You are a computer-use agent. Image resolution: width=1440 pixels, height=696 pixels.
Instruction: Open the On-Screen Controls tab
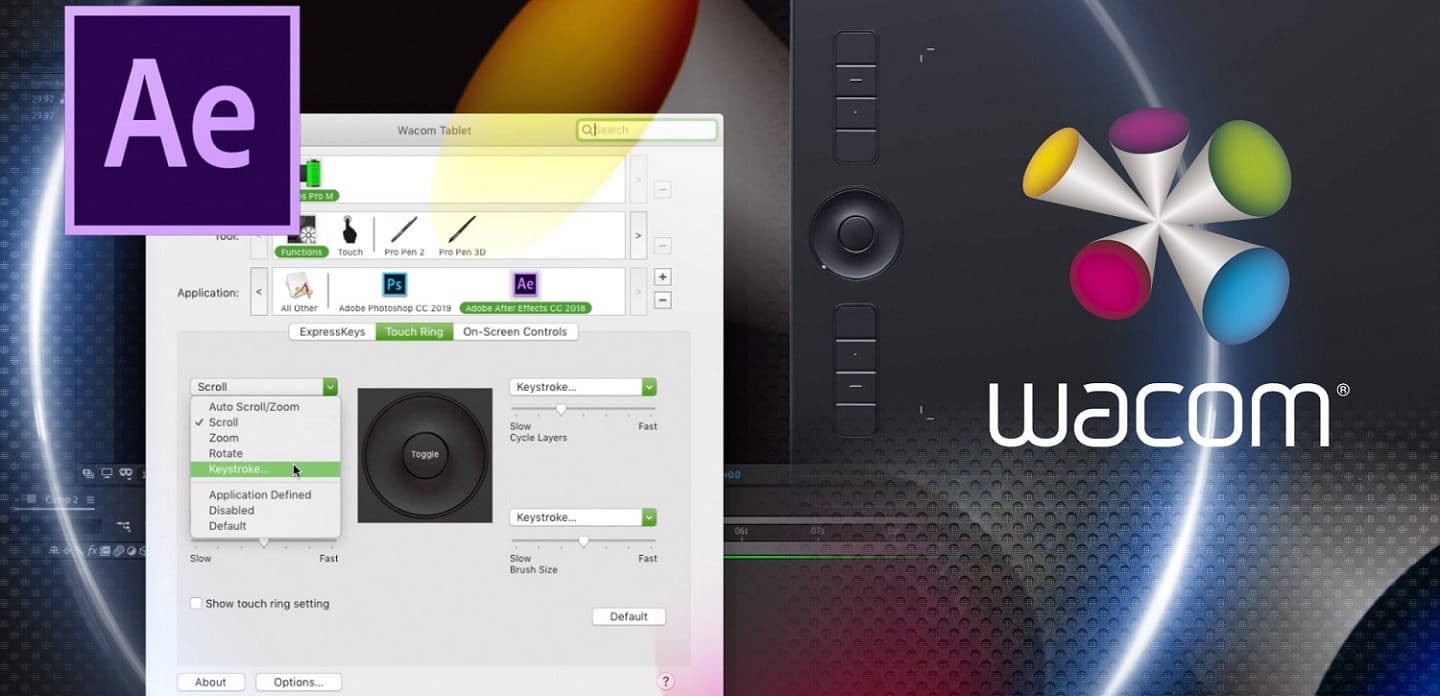click(516, 331)
